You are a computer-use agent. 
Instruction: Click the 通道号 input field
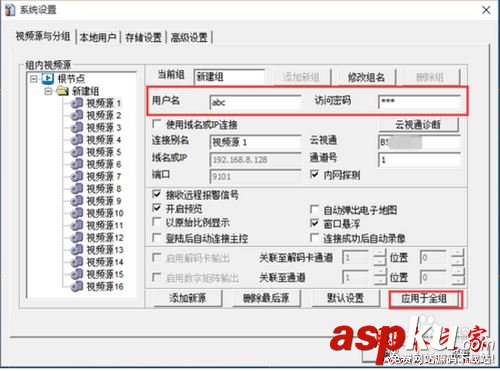pyautogui.click(x=419, y=160)
